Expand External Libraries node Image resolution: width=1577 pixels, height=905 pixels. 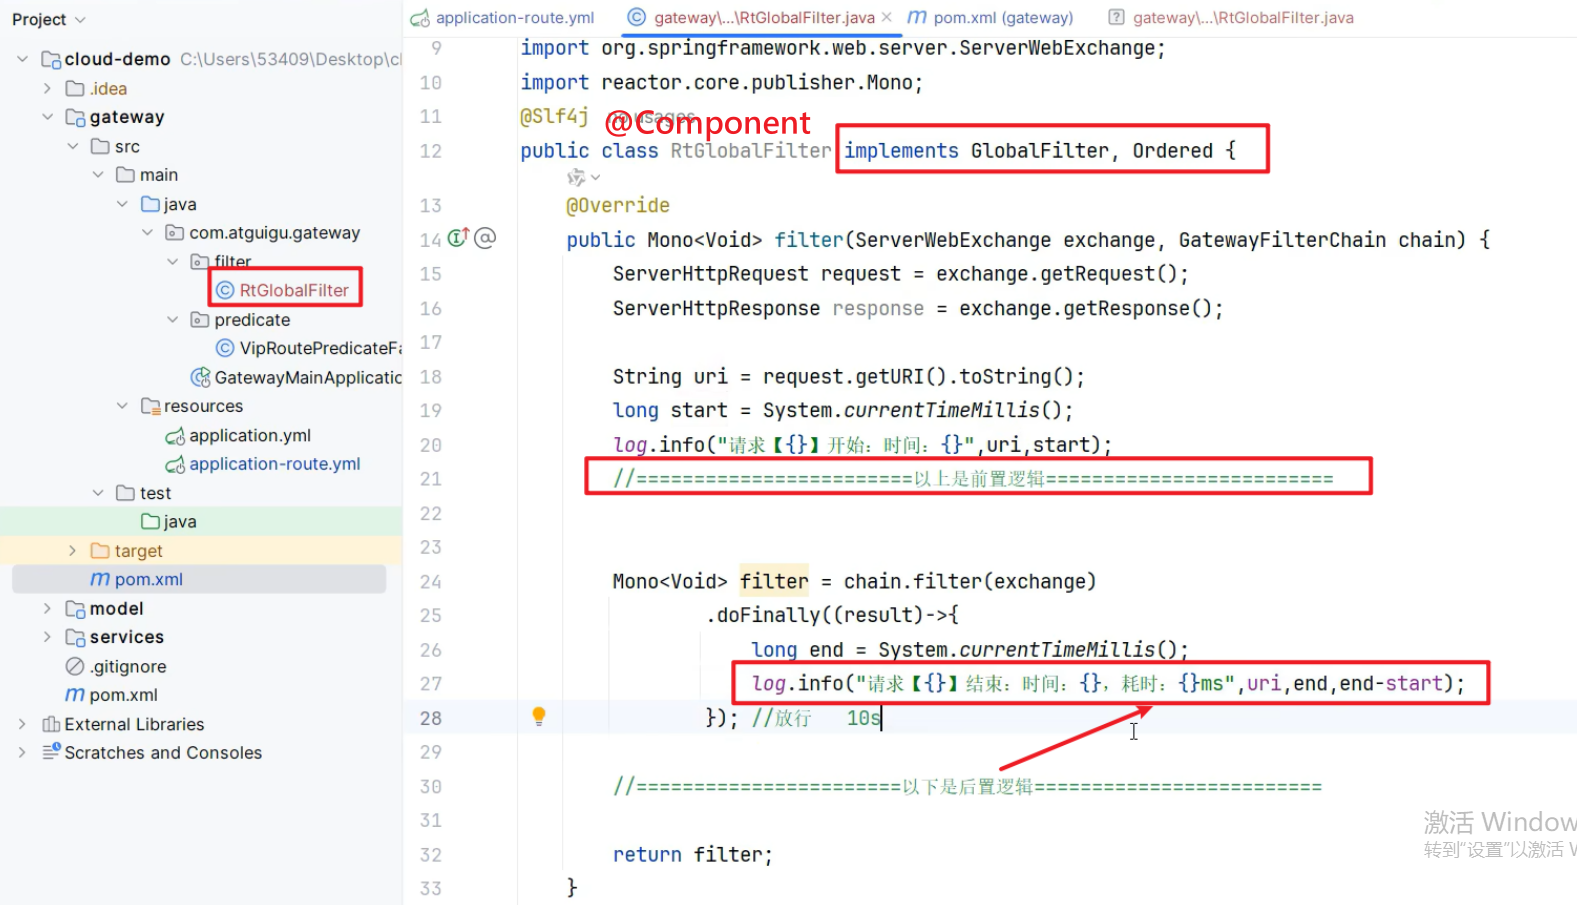[22, 724]
